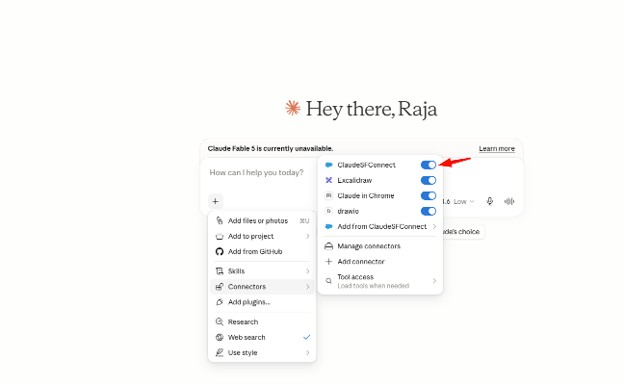Open the Add to project submenu
The height and width of the screenshot is (385, 624).
262,236
